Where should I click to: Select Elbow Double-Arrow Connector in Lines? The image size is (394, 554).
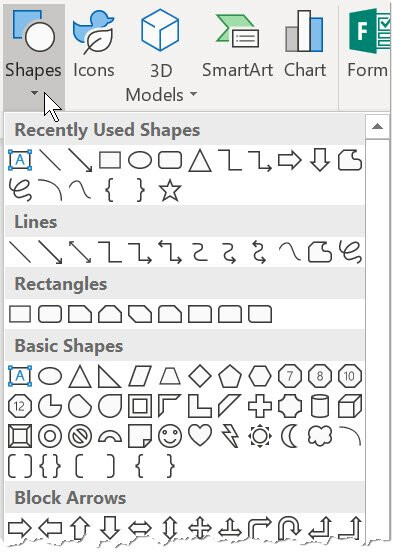170,252
